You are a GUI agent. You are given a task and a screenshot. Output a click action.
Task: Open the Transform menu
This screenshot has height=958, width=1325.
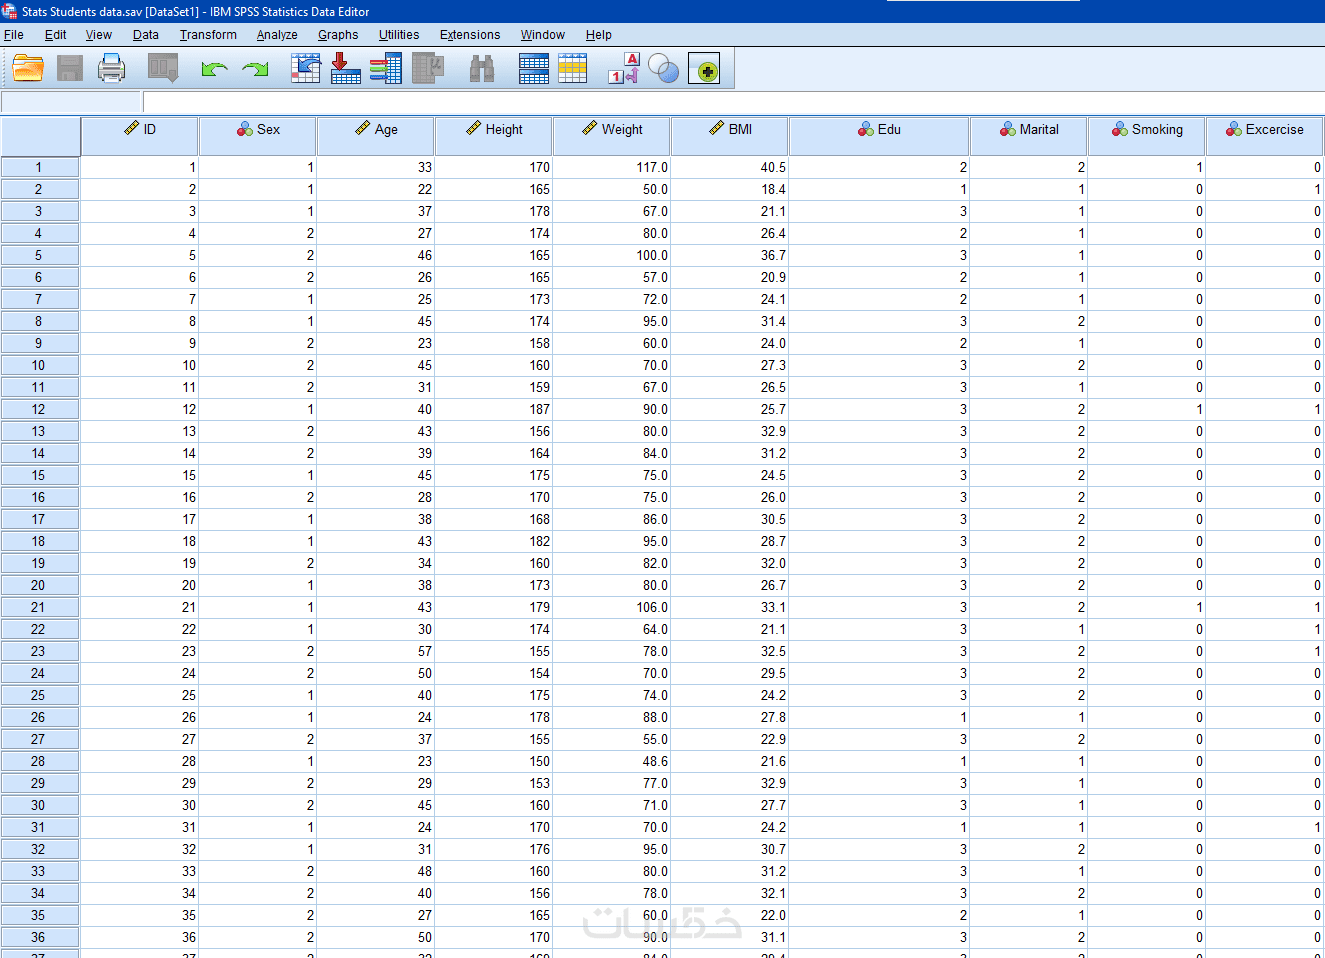(208, 35)
